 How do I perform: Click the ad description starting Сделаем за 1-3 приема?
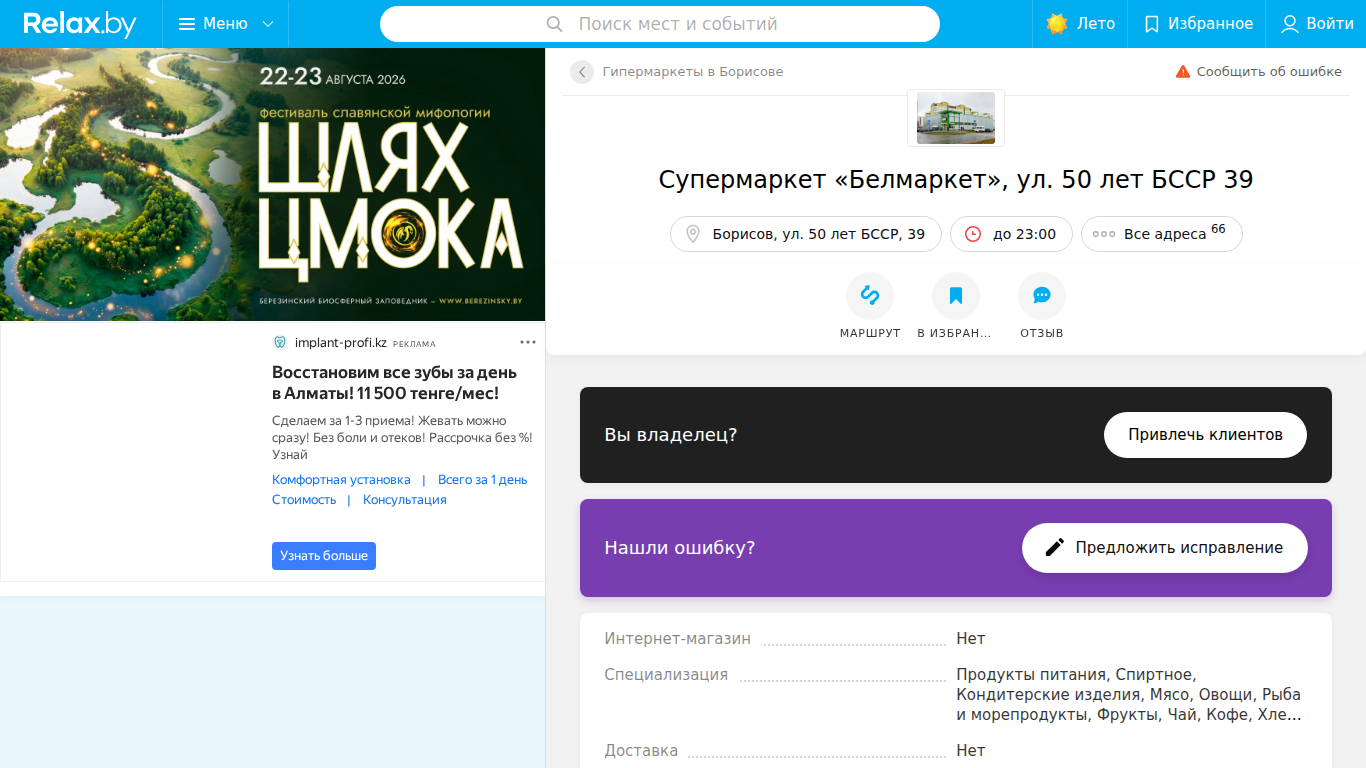[402, 438]
